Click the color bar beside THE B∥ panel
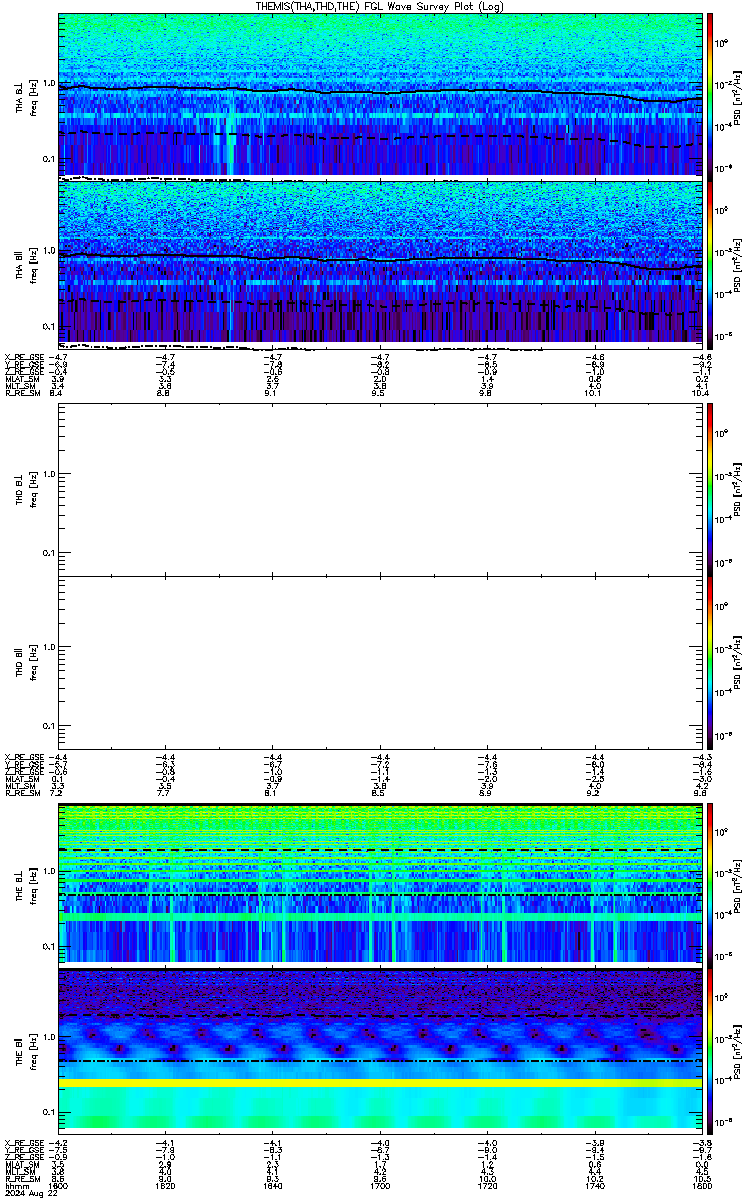The width and height of the screenshot is (750, 1200). pos(710,1049)
